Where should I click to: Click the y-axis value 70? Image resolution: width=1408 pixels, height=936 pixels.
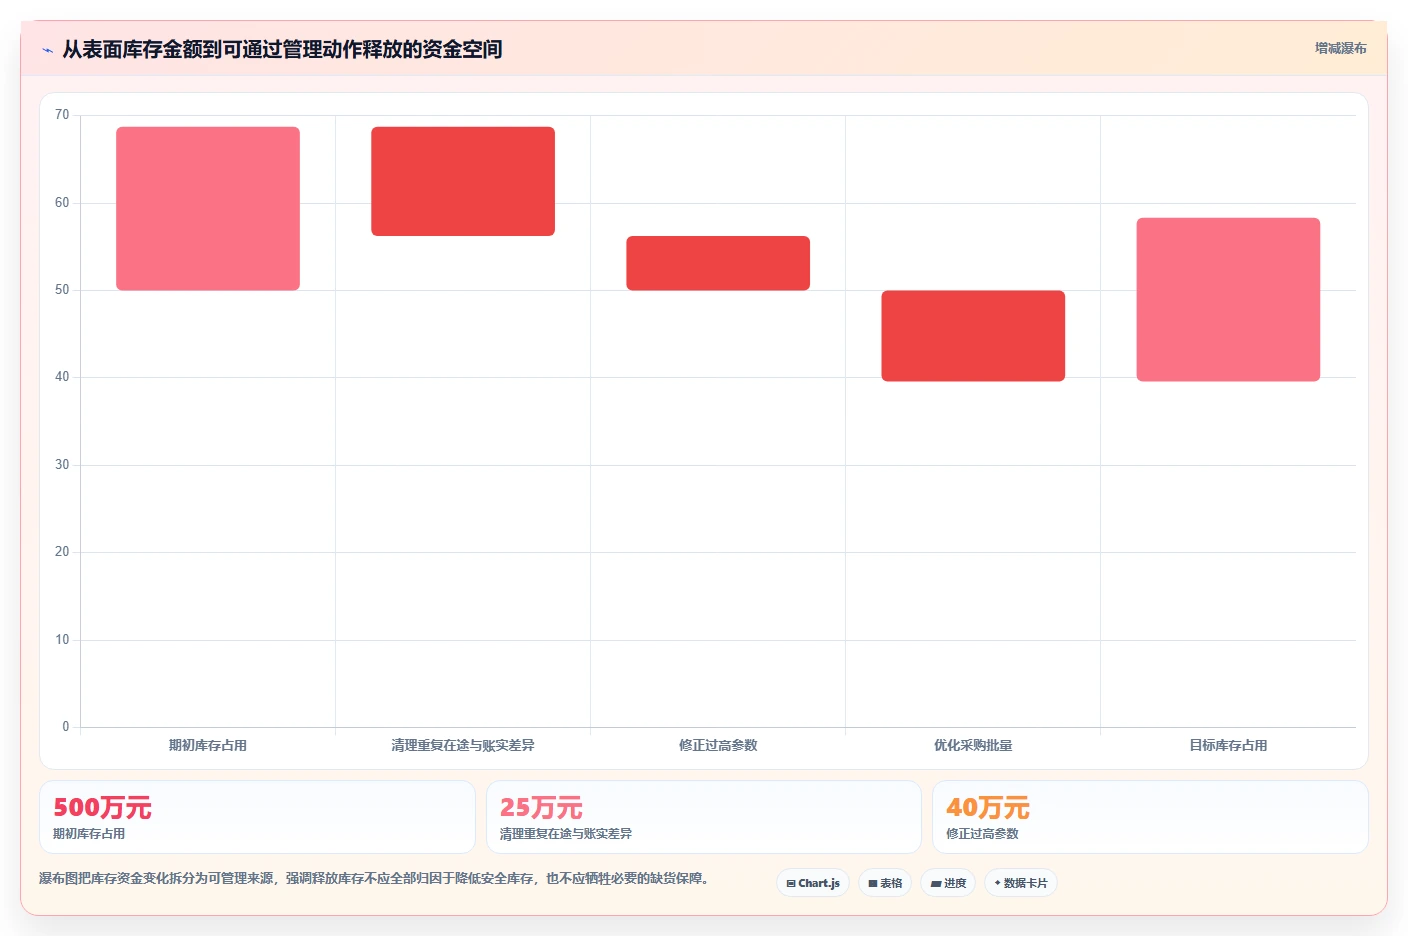pos(62,115)
